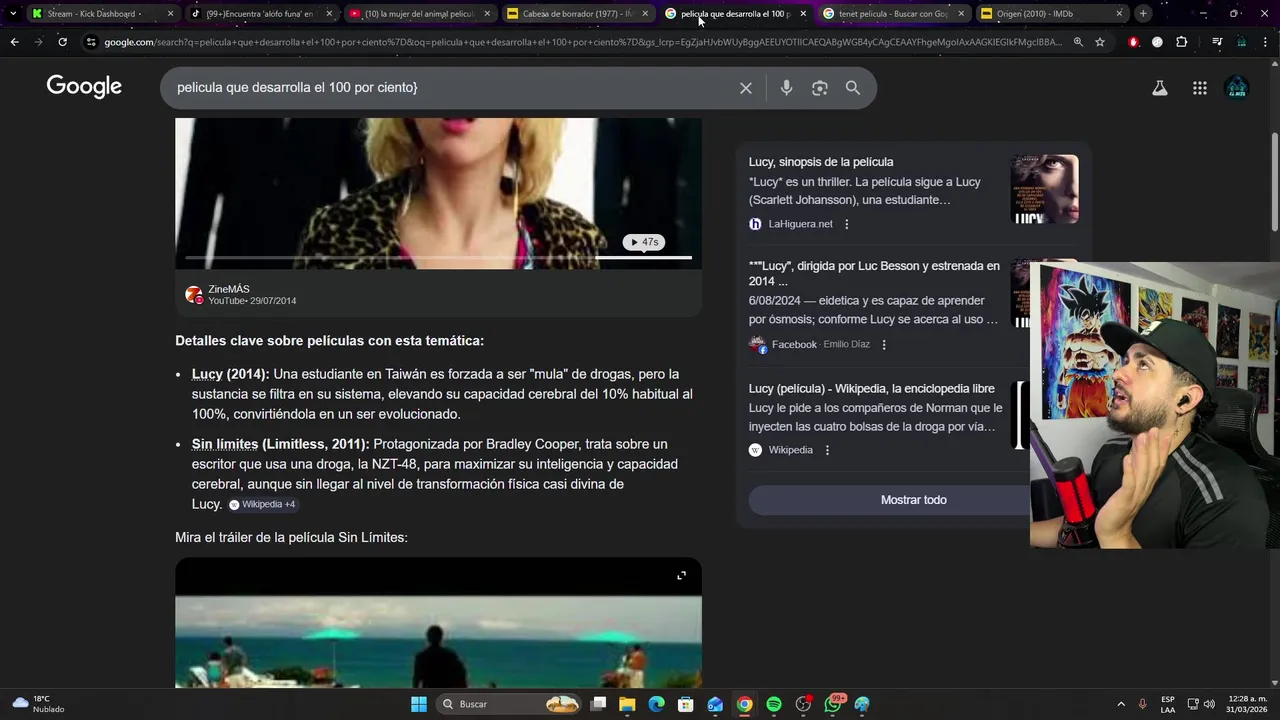The width and height of the screenshot is (1280, 720).
Task: Open Microsoft Store from the taskbar
Action: pos(686,704)
